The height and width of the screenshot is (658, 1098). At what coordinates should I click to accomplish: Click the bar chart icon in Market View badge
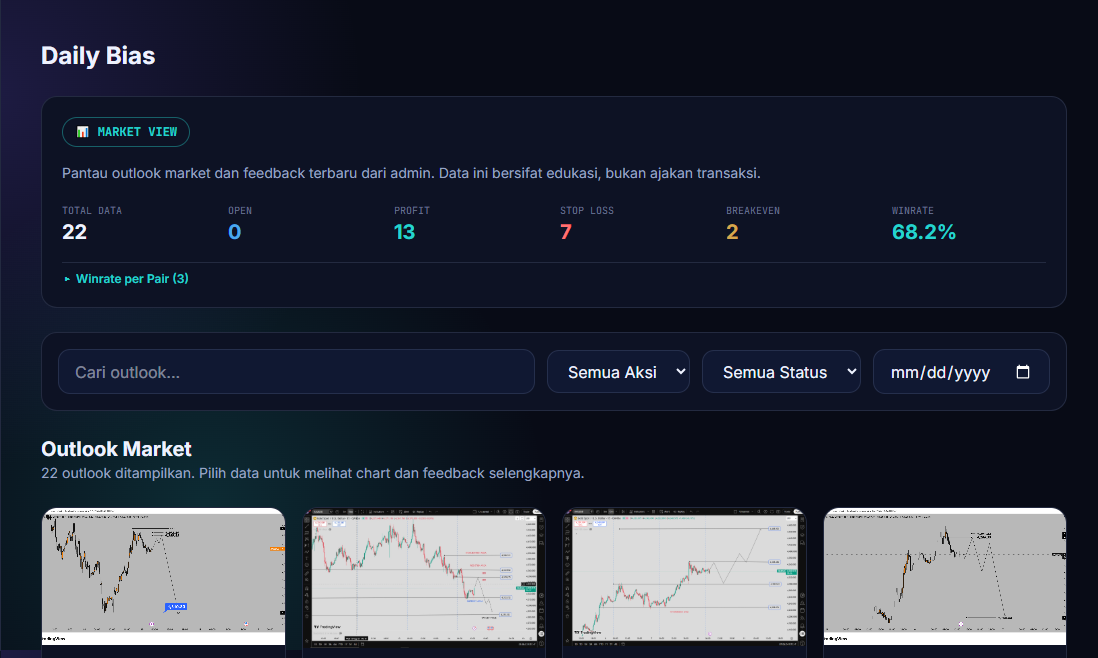[83, 132]
